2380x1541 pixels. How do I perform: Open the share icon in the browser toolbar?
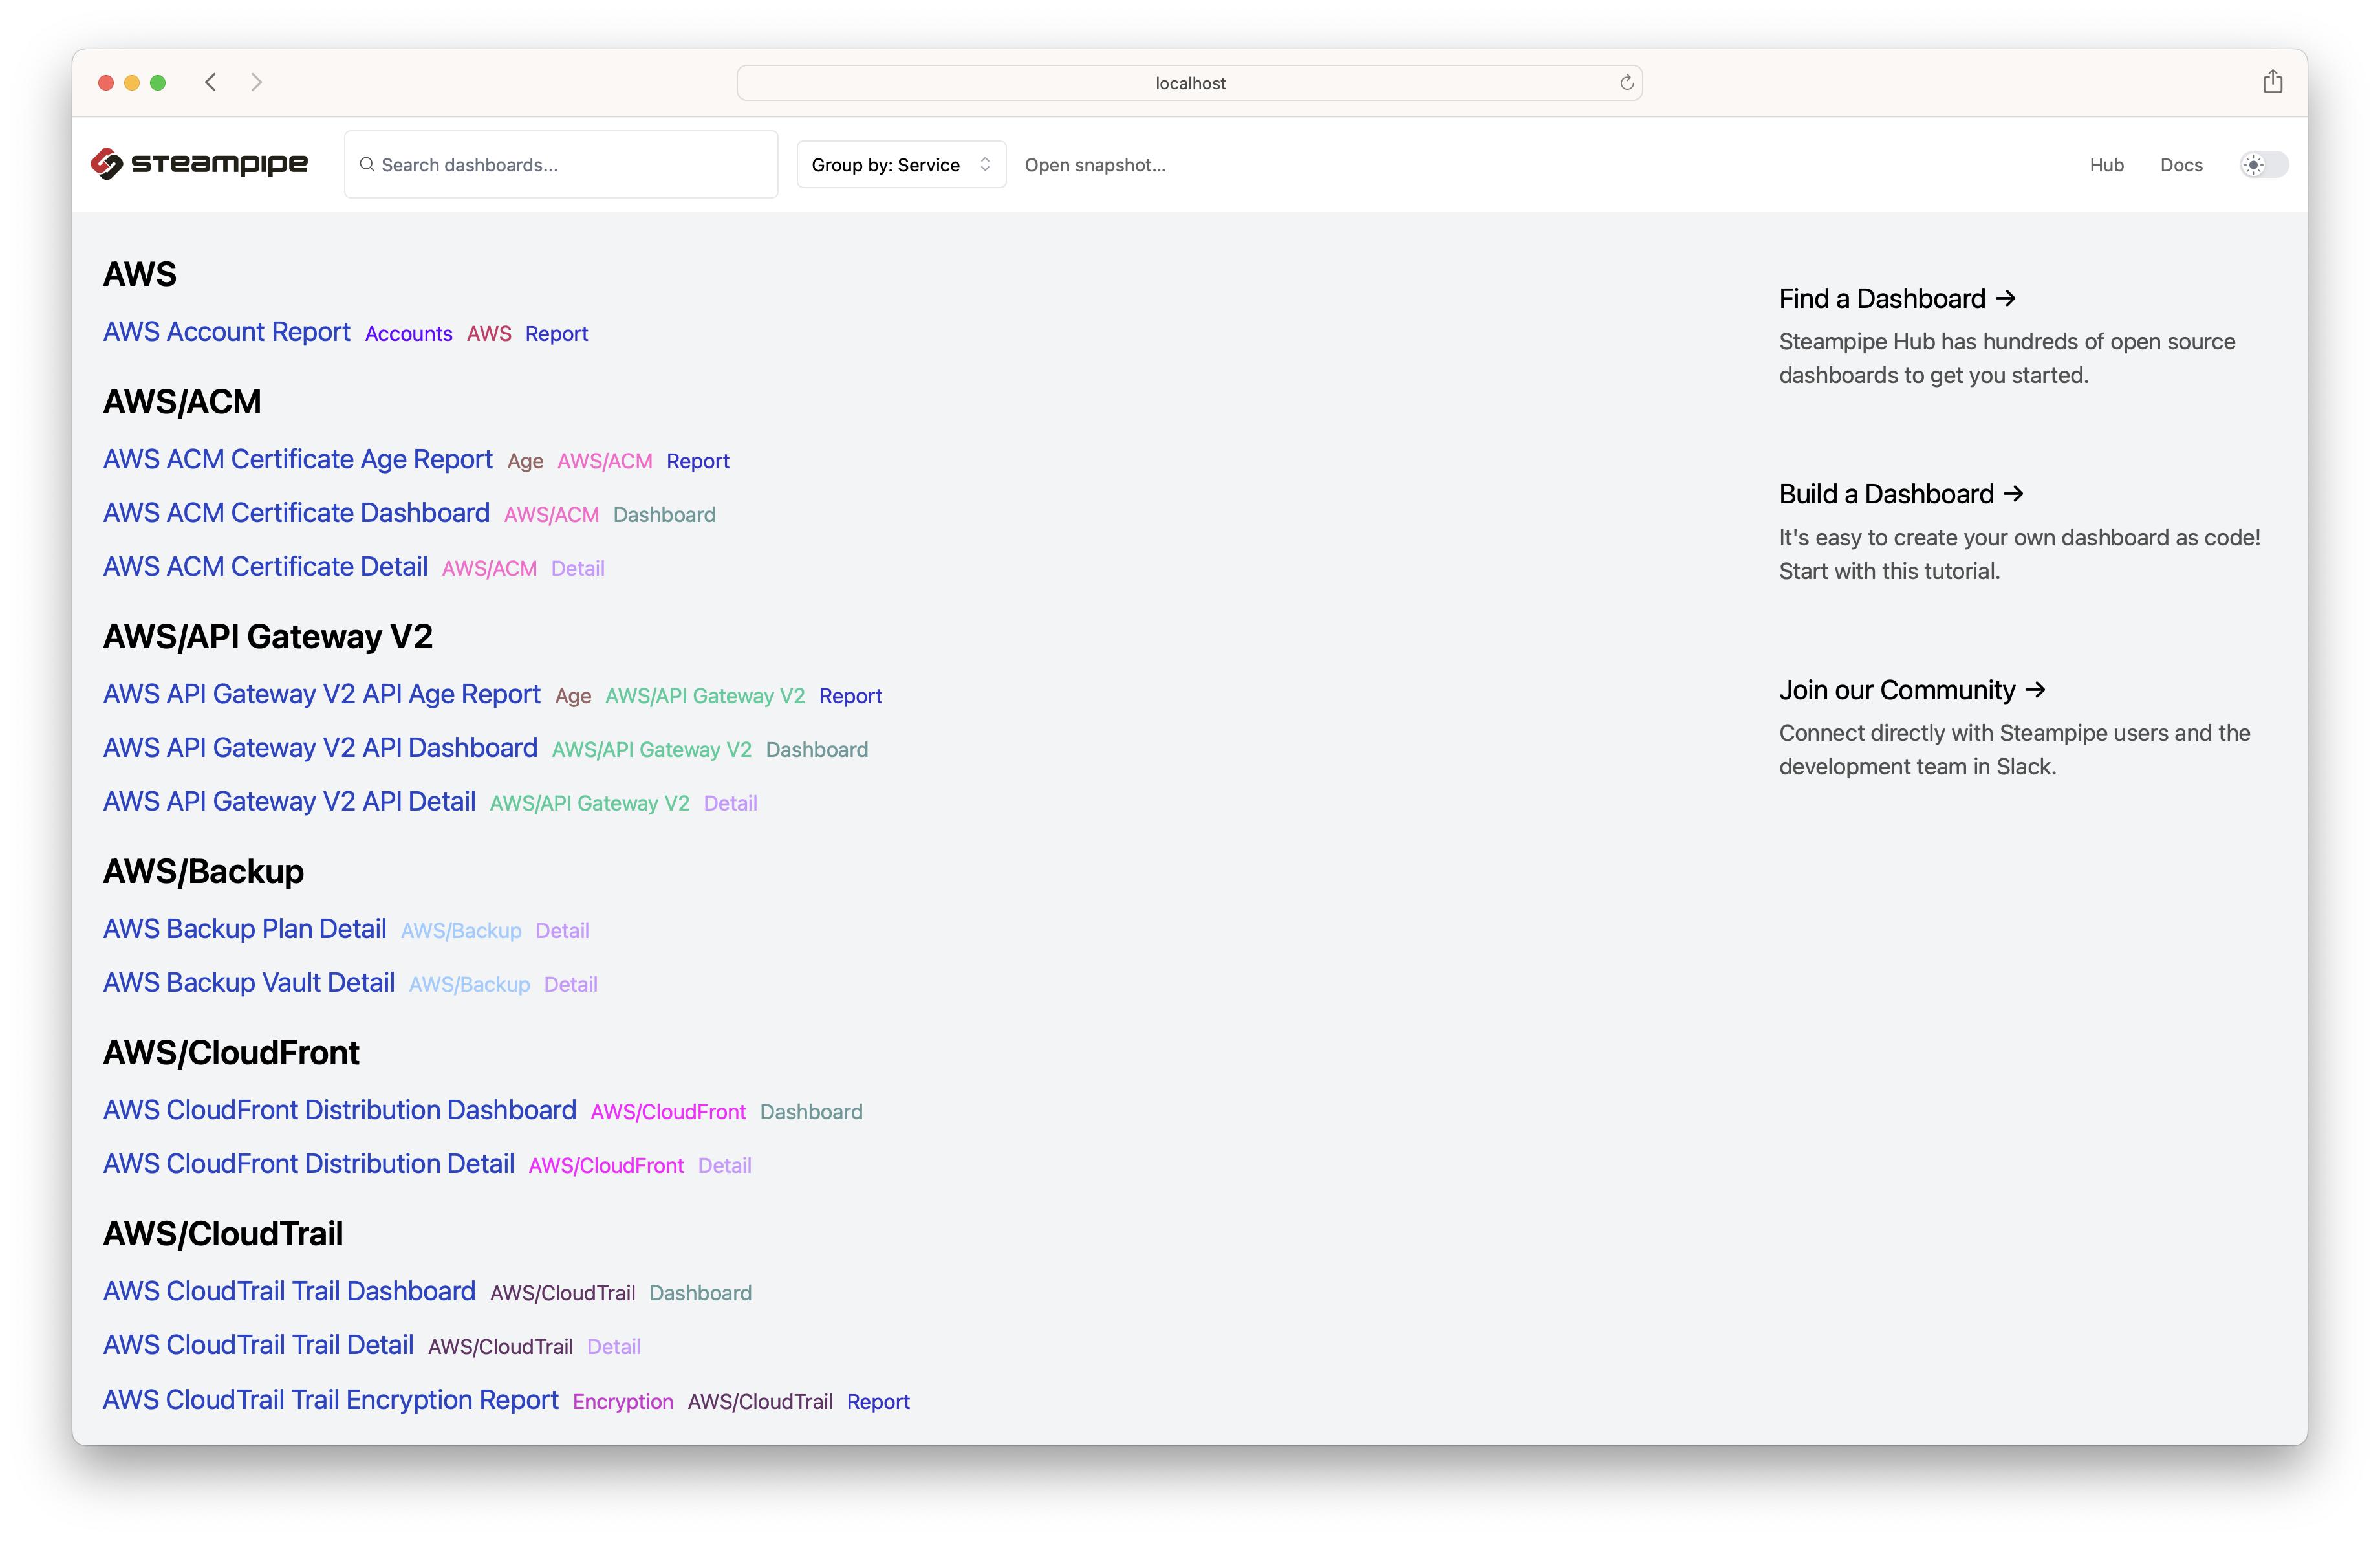click(2272, 81)
